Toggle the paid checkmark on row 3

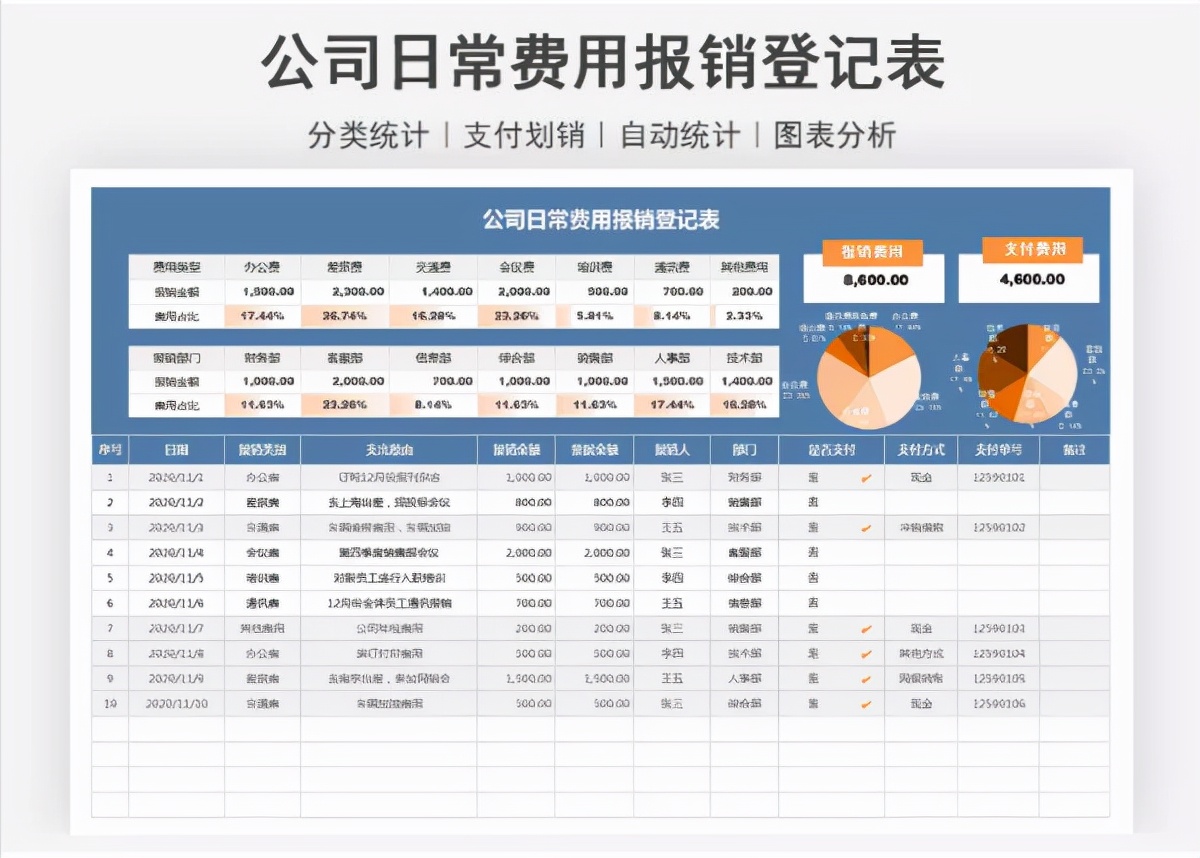pos(868,527)
